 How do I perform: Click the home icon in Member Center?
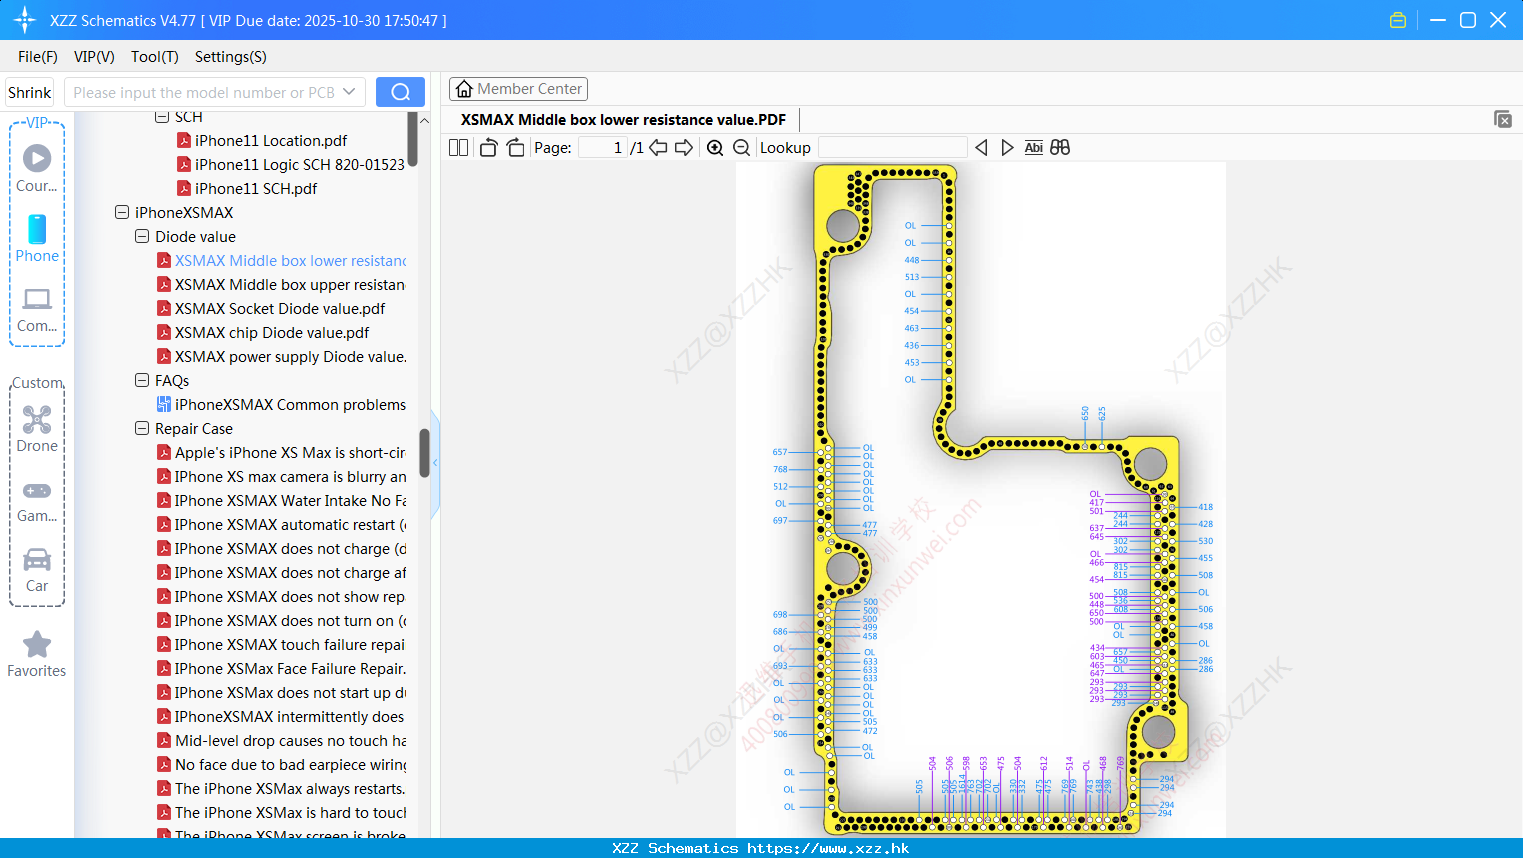[x=464, y=89]
